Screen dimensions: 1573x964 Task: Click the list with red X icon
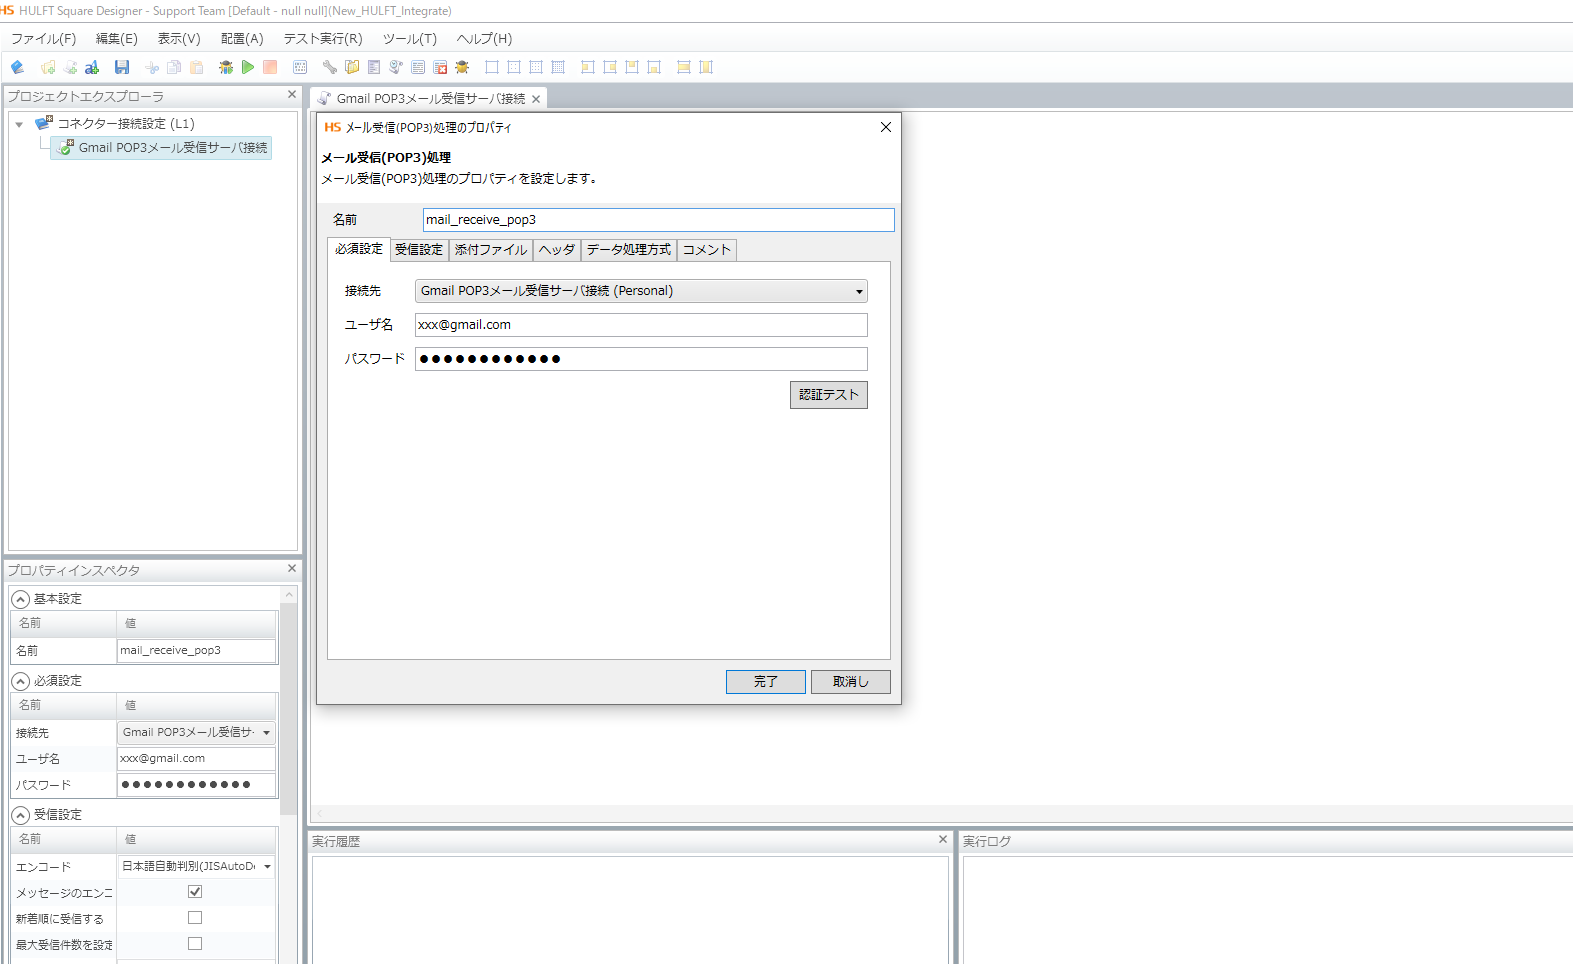[440, 67]
